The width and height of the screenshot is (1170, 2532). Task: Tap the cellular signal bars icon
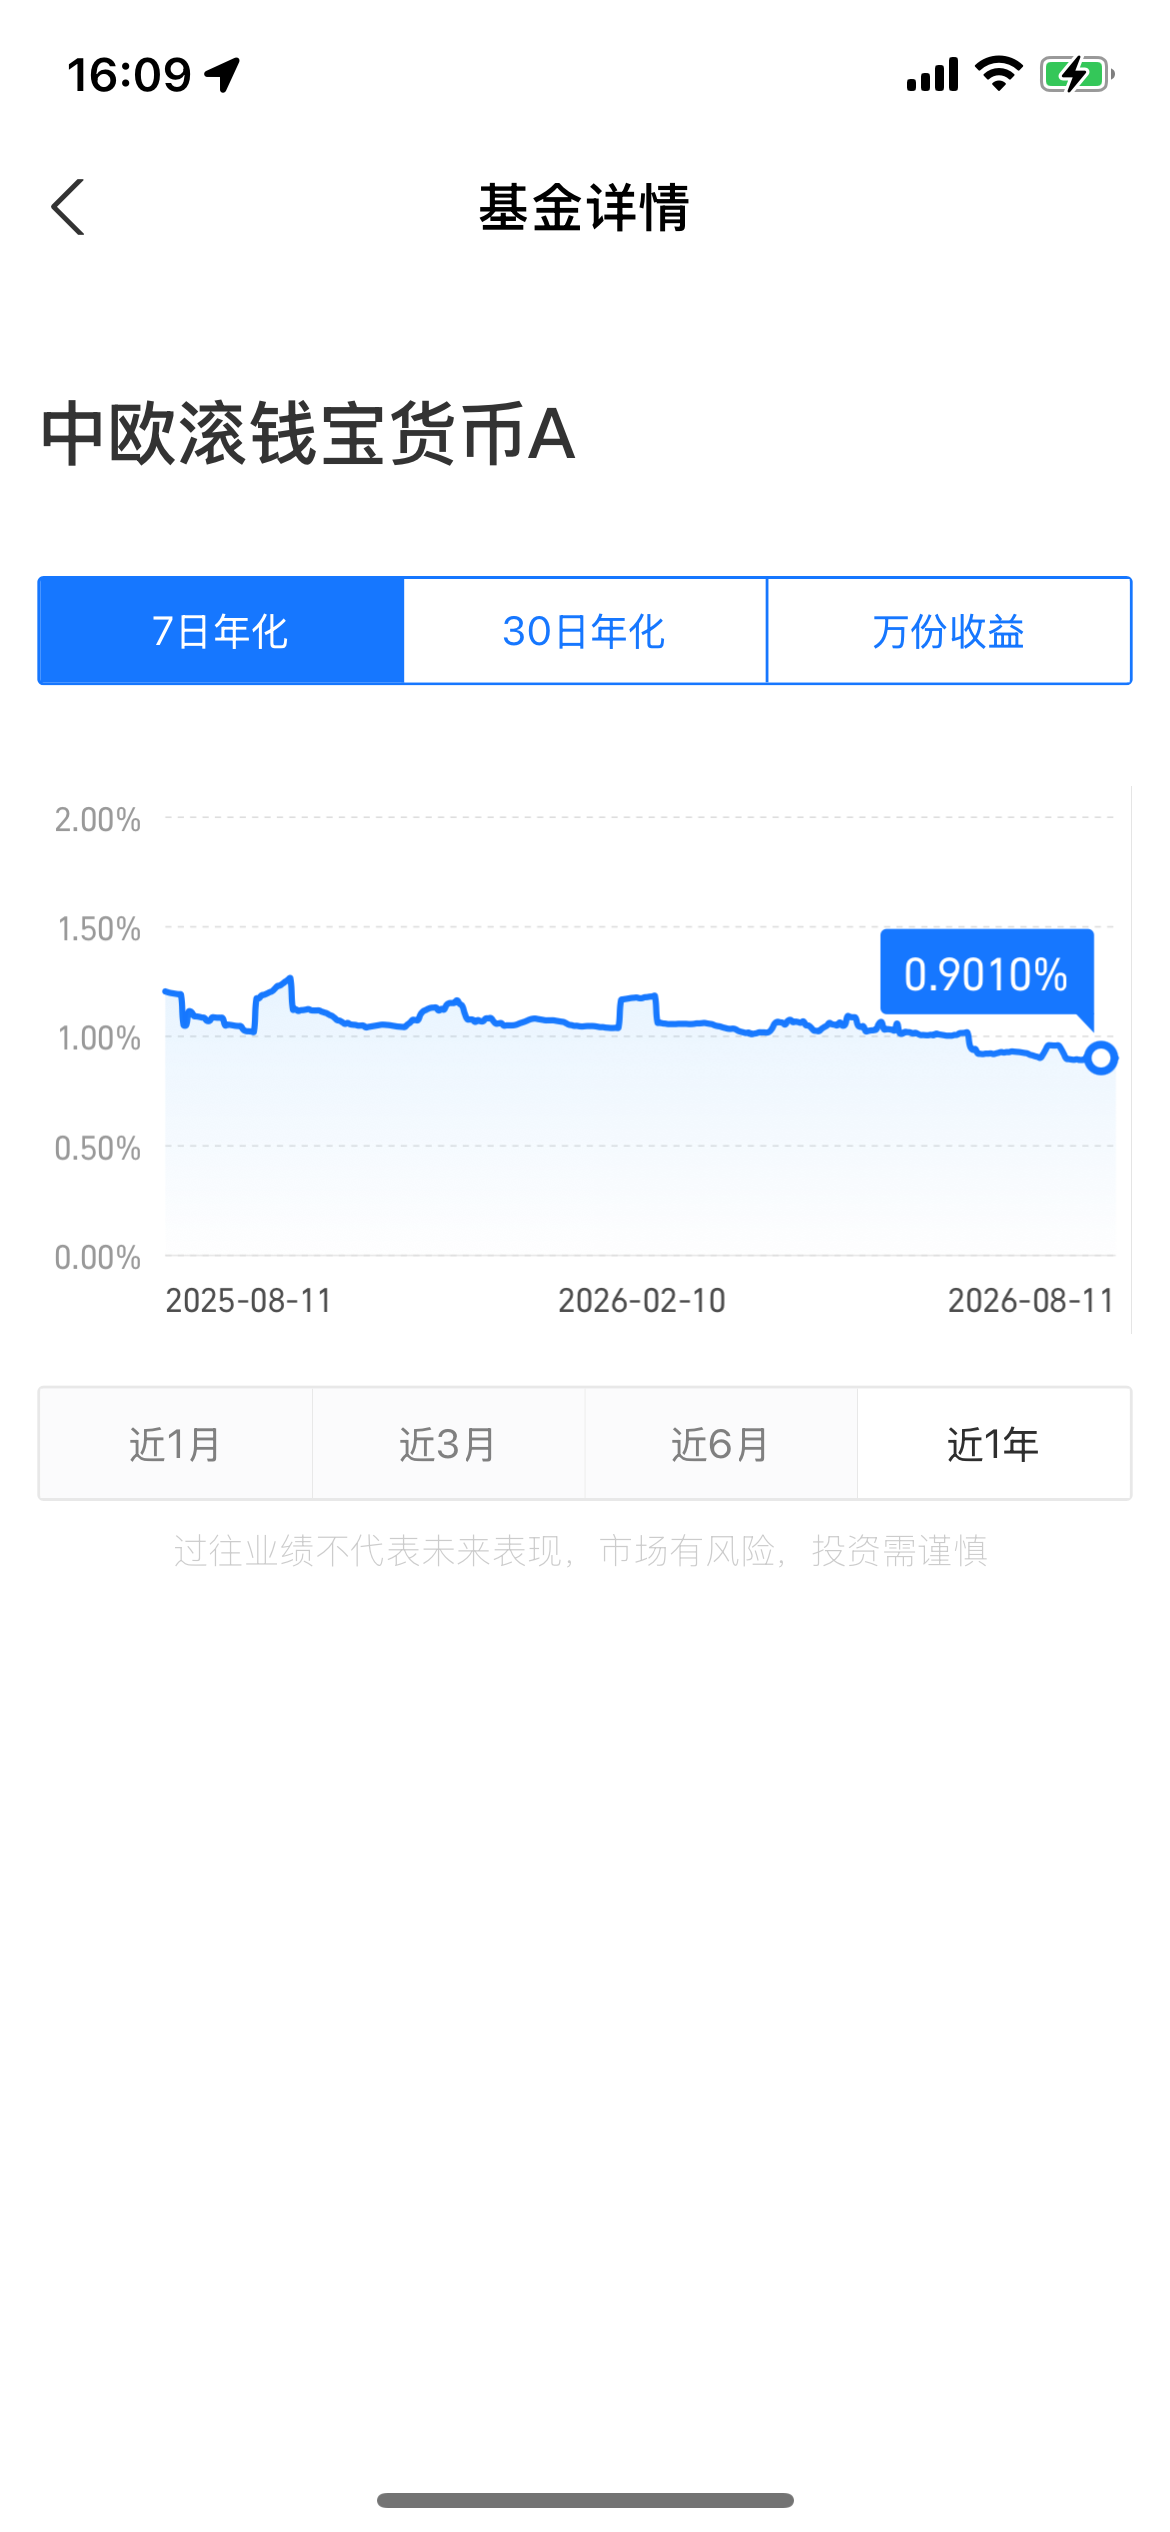tap(932, 75)
